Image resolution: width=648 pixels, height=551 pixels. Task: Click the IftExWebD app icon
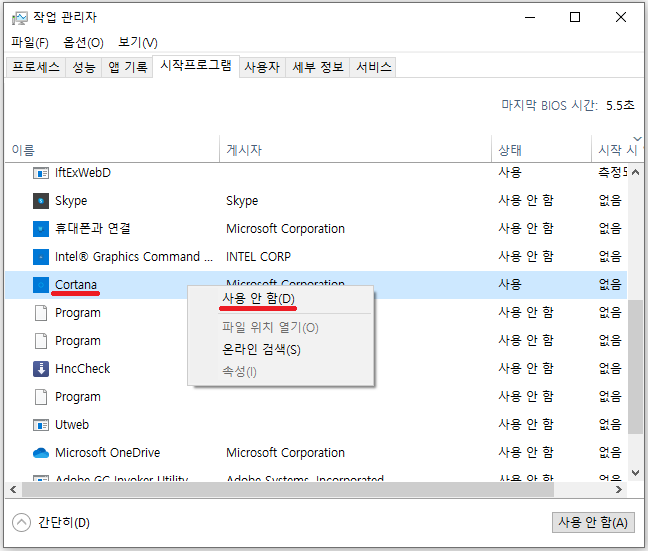click(x=40, y=173)
